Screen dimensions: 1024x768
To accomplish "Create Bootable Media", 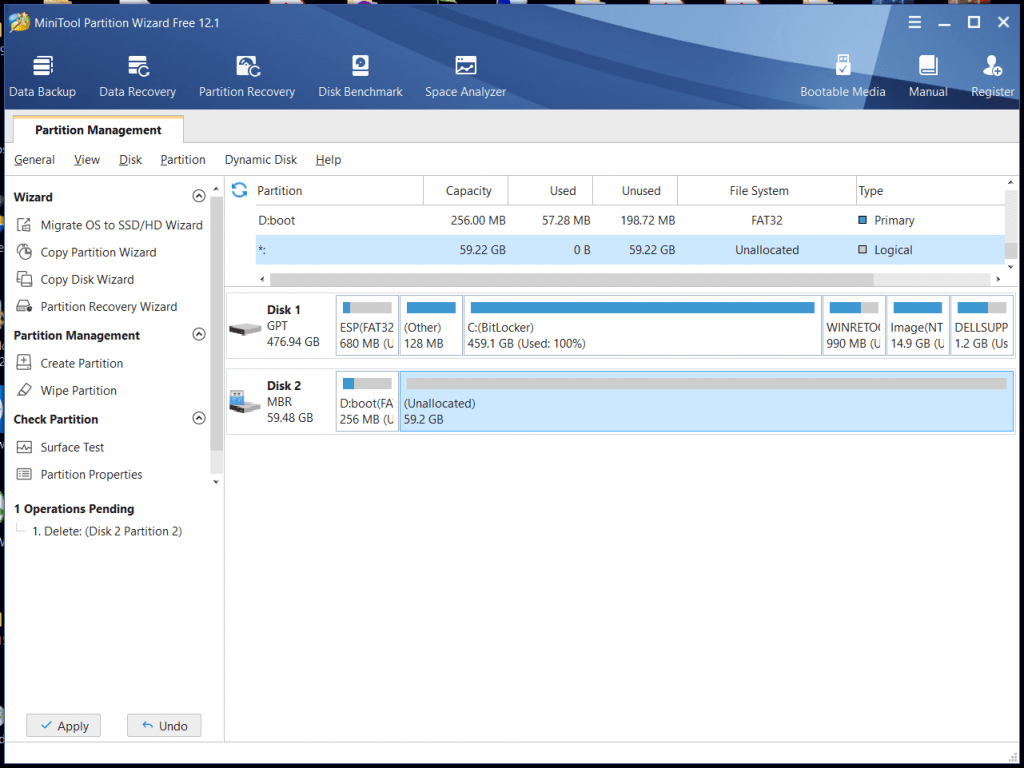I will pyautogui.click(x=842, y=77).
